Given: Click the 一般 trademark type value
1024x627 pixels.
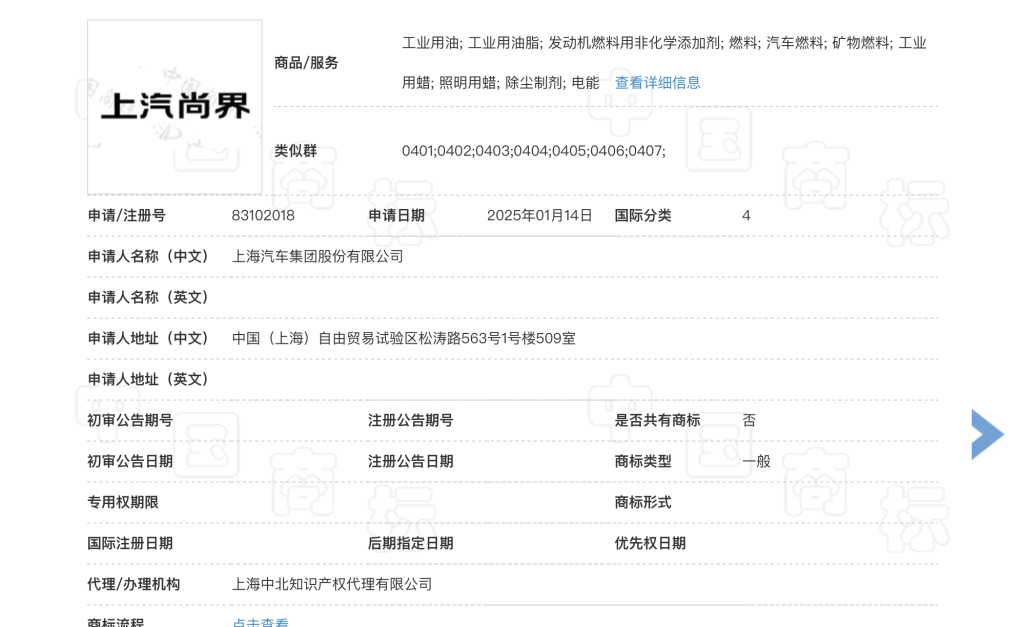Looking at the screenshot, I should point(756,461).
